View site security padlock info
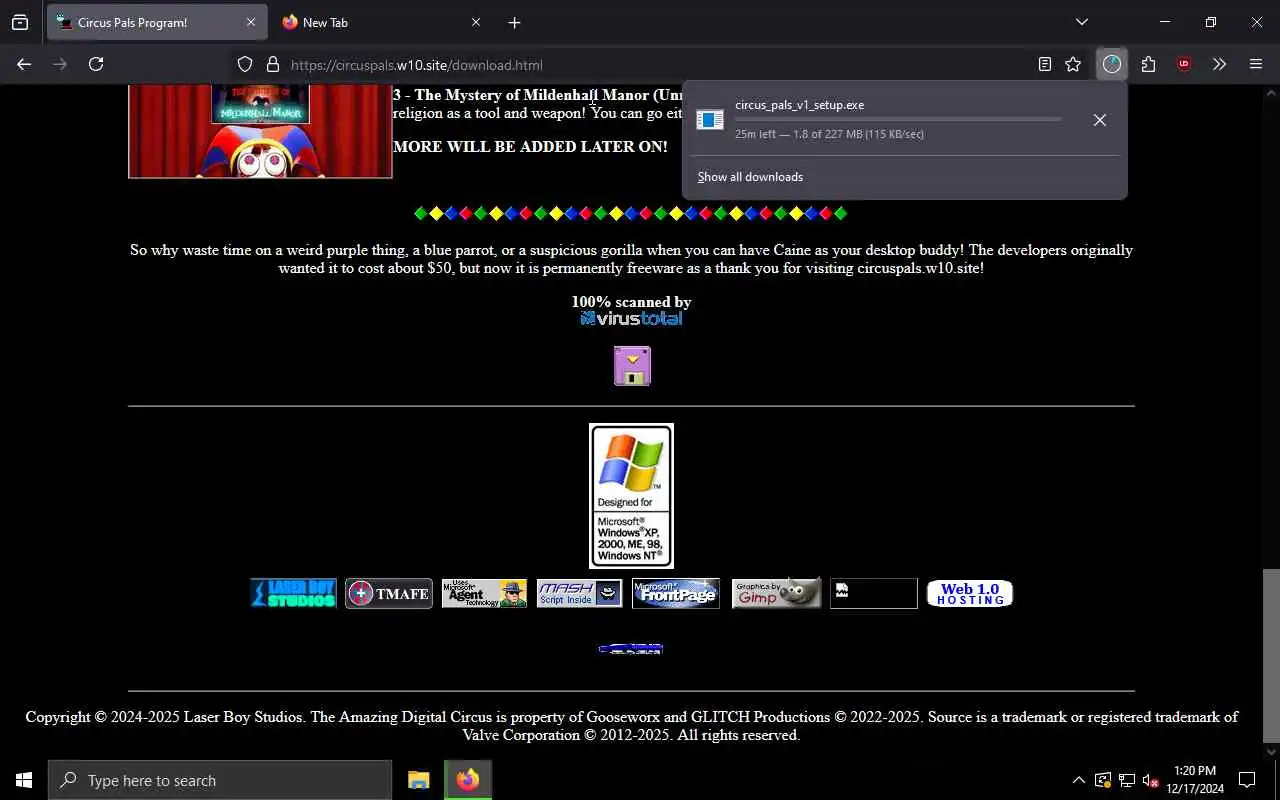Viewport: 1280px width, 800px height. (272, 65)
